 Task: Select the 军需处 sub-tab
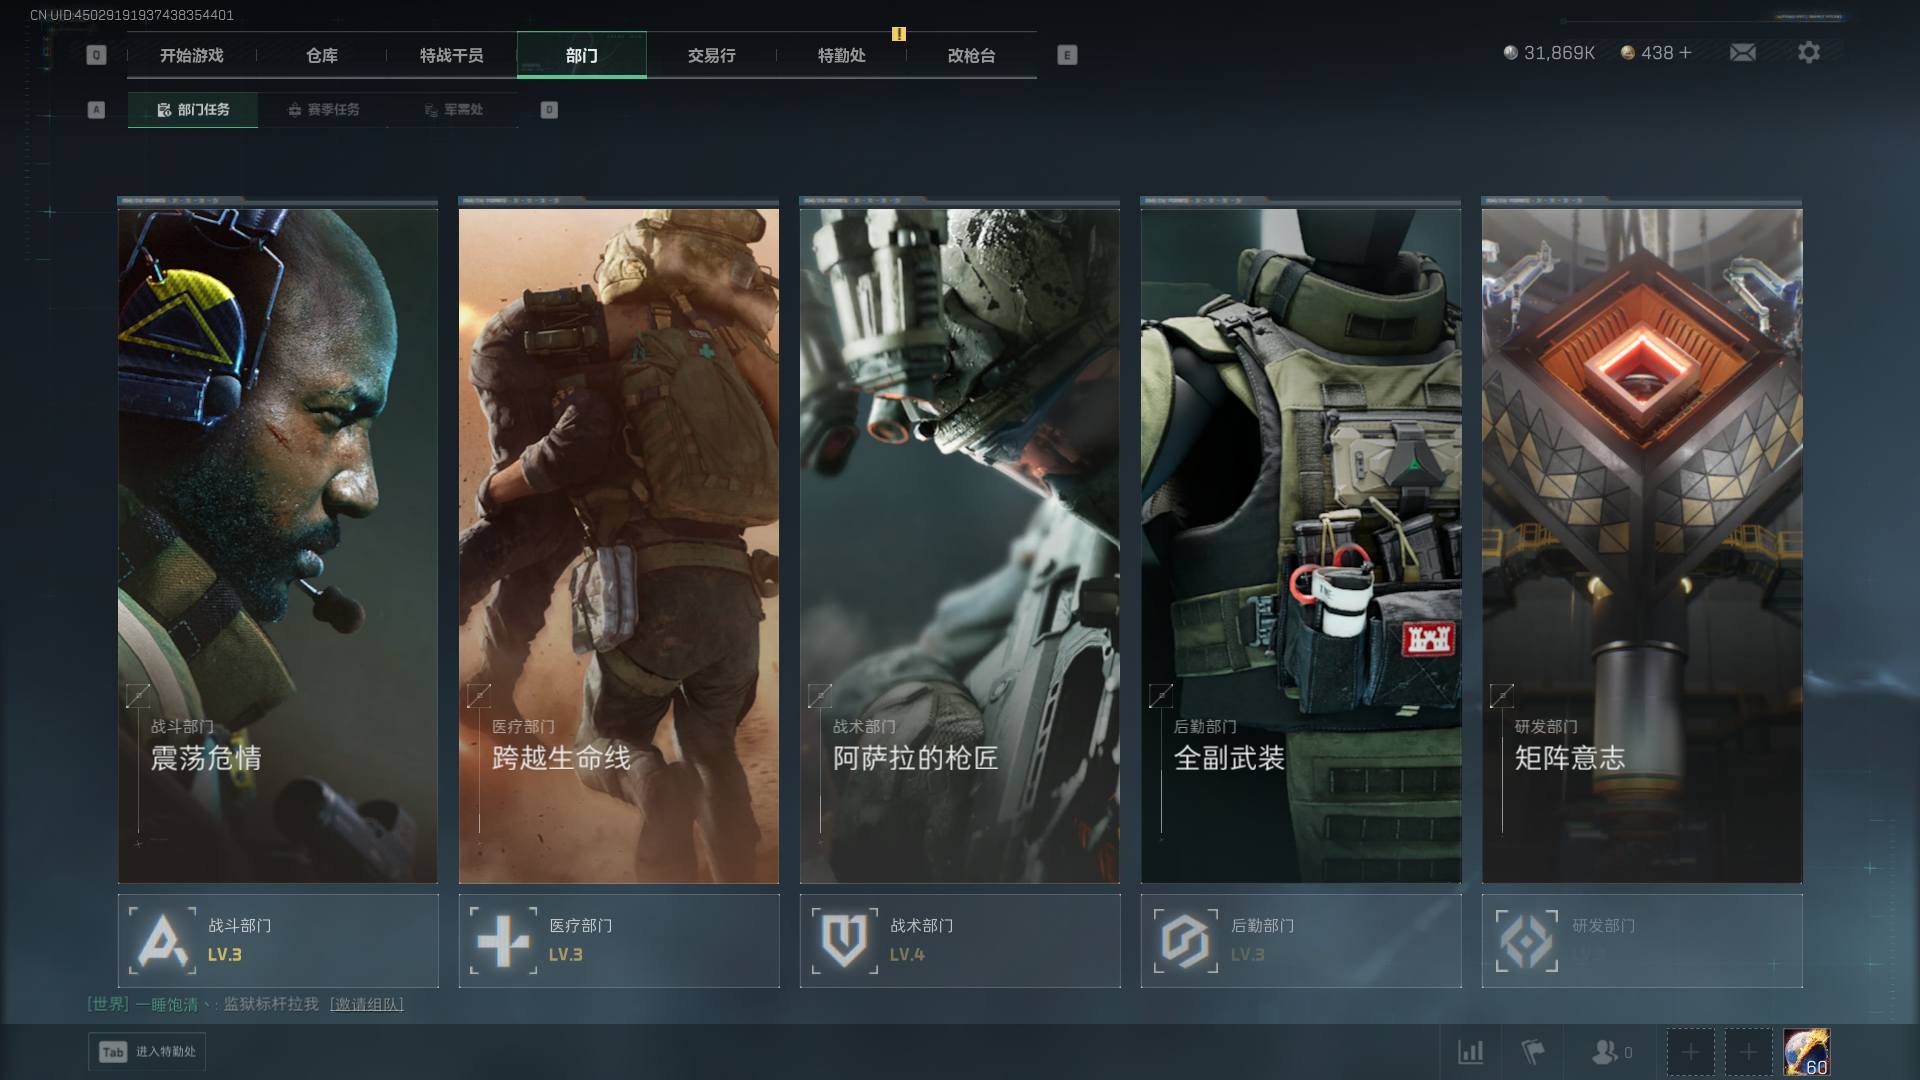pyautogui.click(x=453, y=110)
